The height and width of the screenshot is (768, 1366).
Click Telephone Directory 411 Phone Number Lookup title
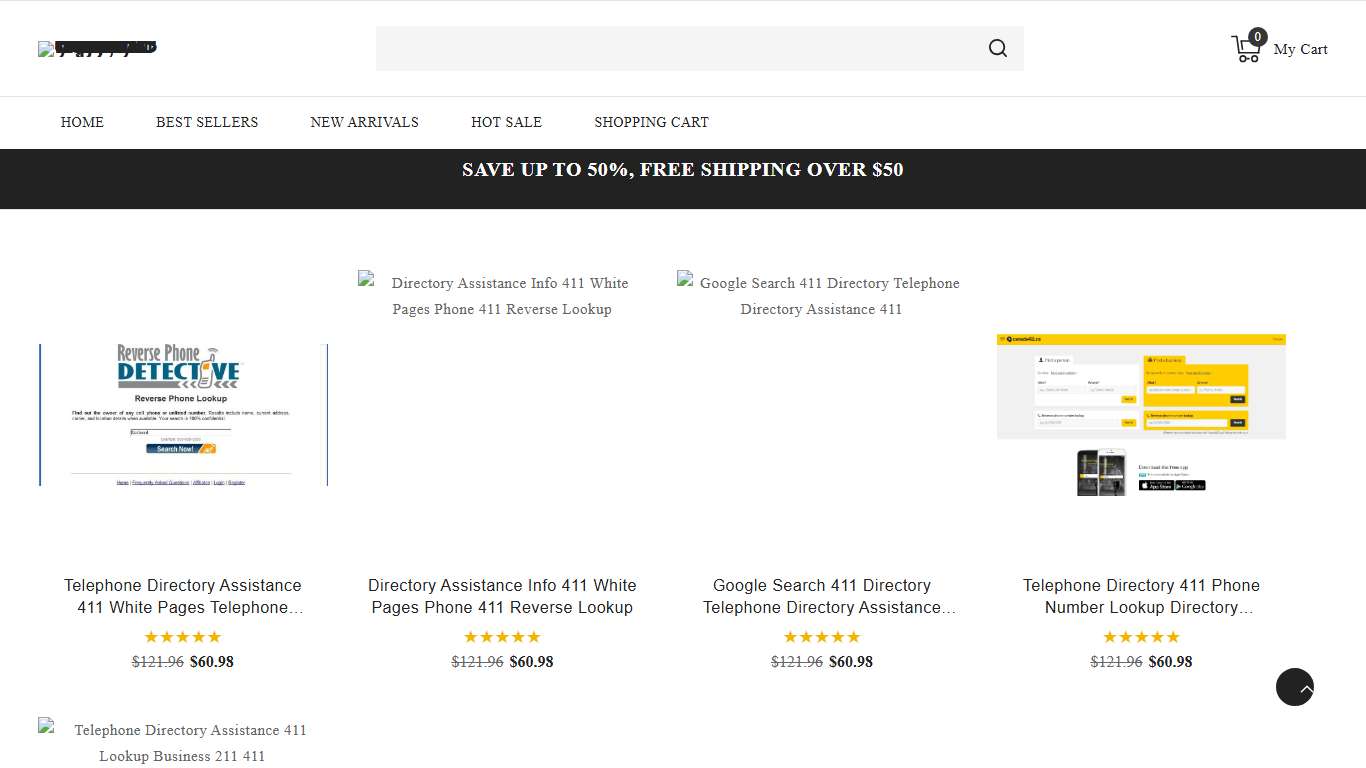pos(1141,596)
